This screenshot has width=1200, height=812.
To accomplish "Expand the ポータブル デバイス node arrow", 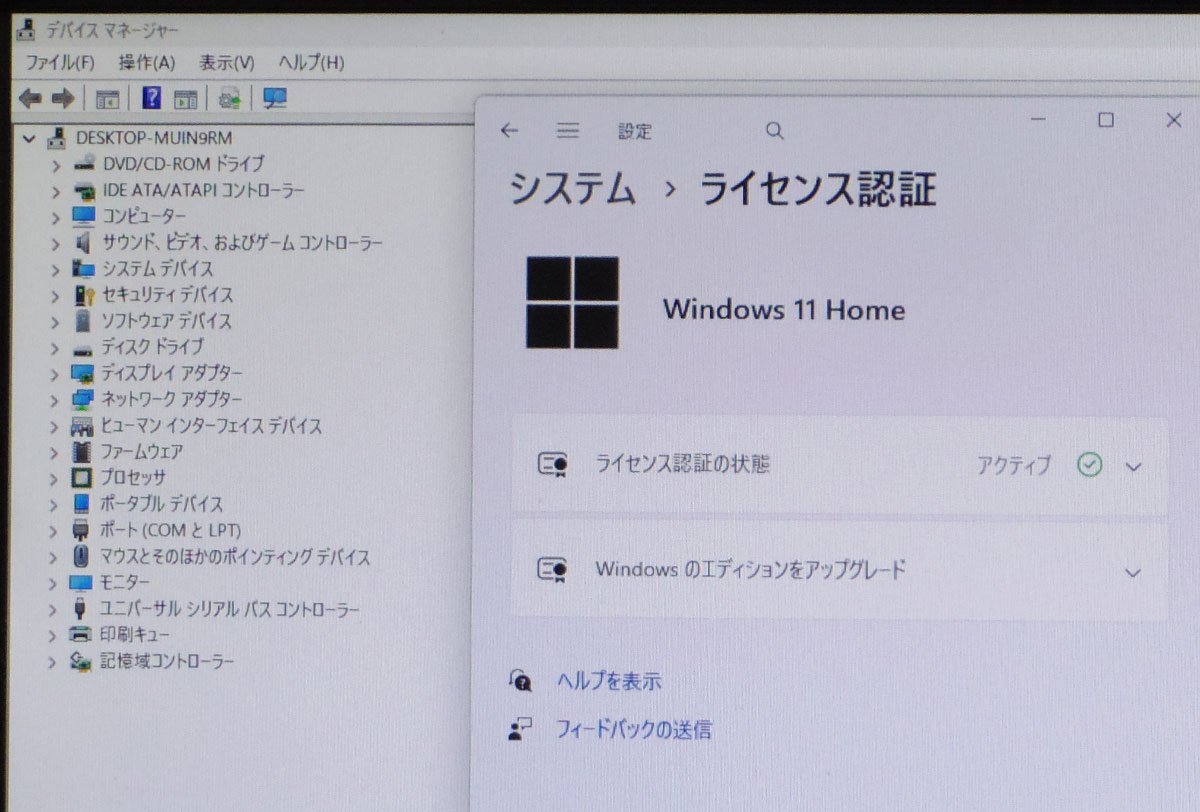I will (56, 504).
